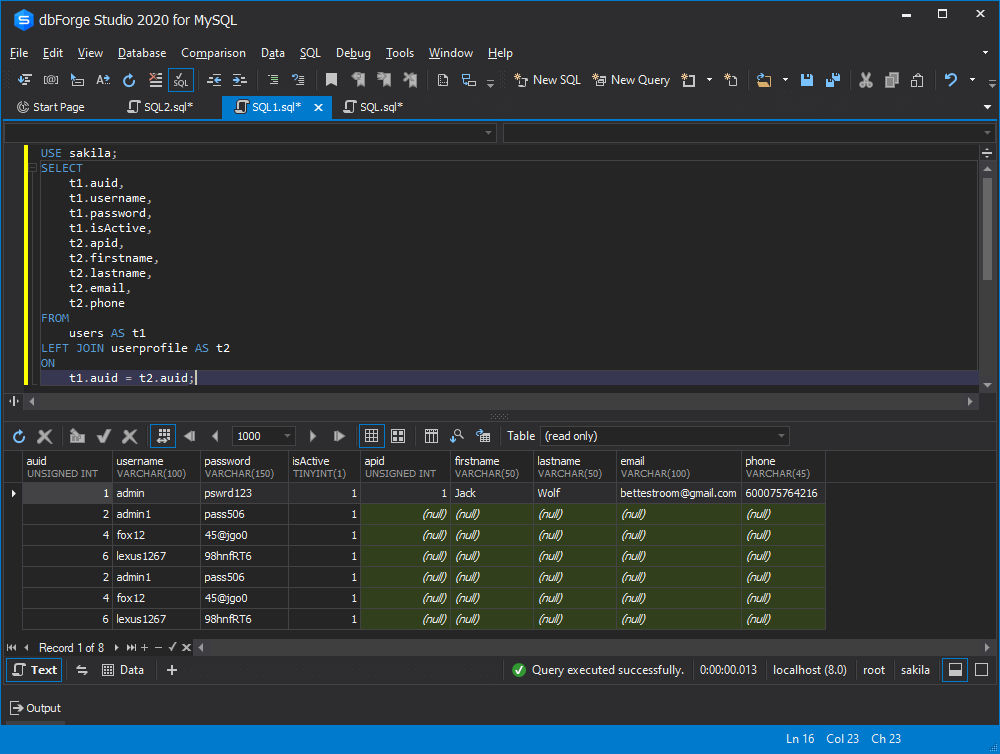The image size is (1000, 754).
Task: Open the Find in grid search icon
Action: click(x=457, y=435)
